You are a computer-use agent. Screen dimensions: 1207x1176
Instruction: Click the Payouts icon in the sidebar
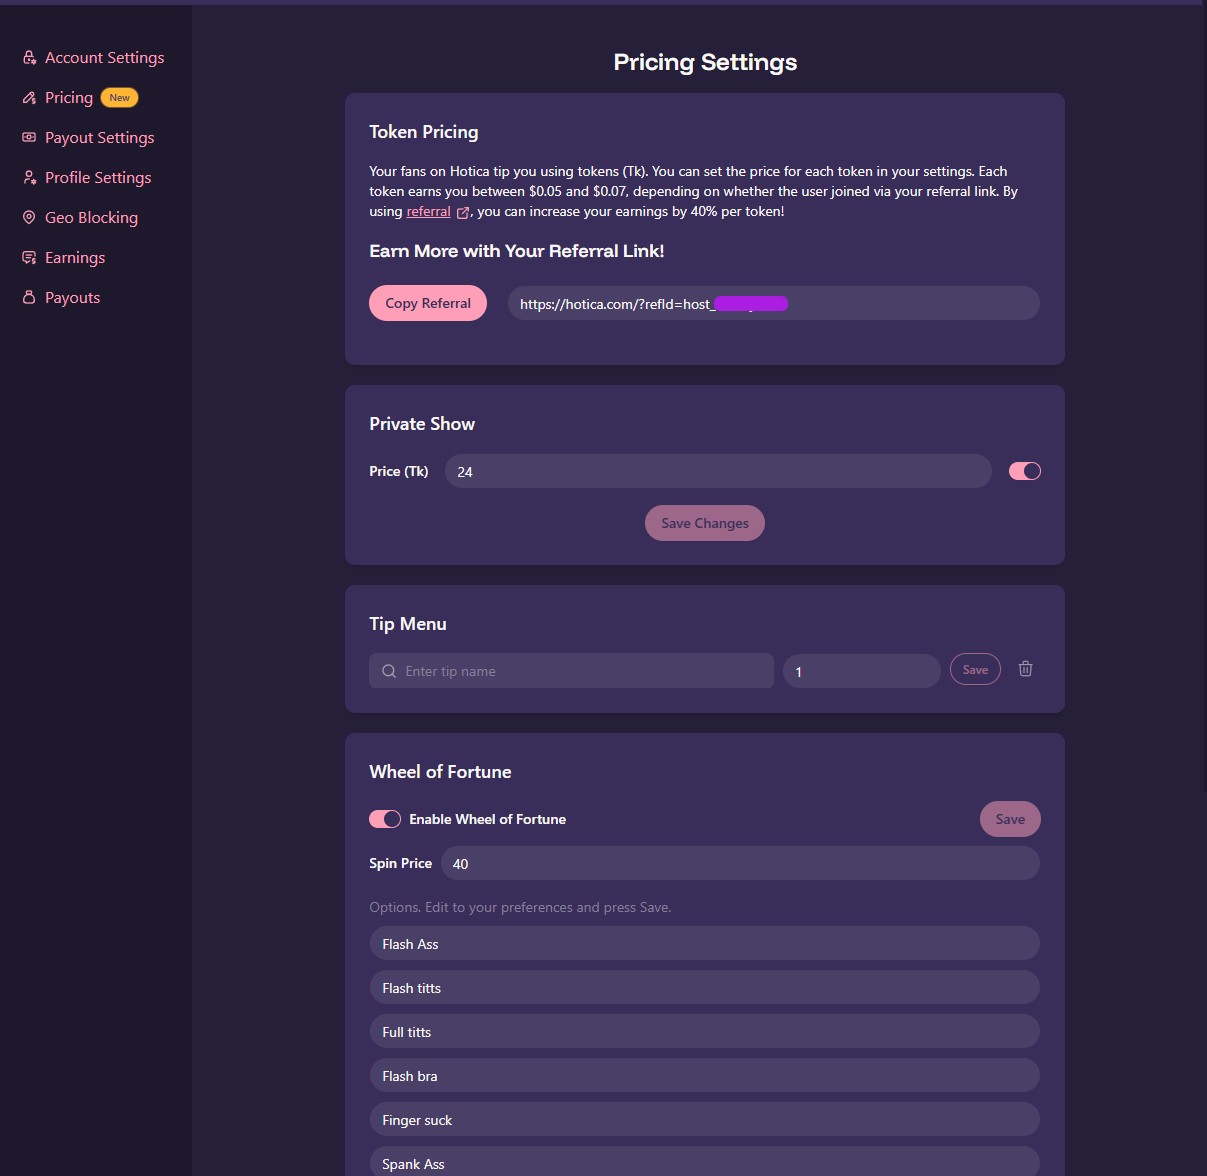pos(28,297)
